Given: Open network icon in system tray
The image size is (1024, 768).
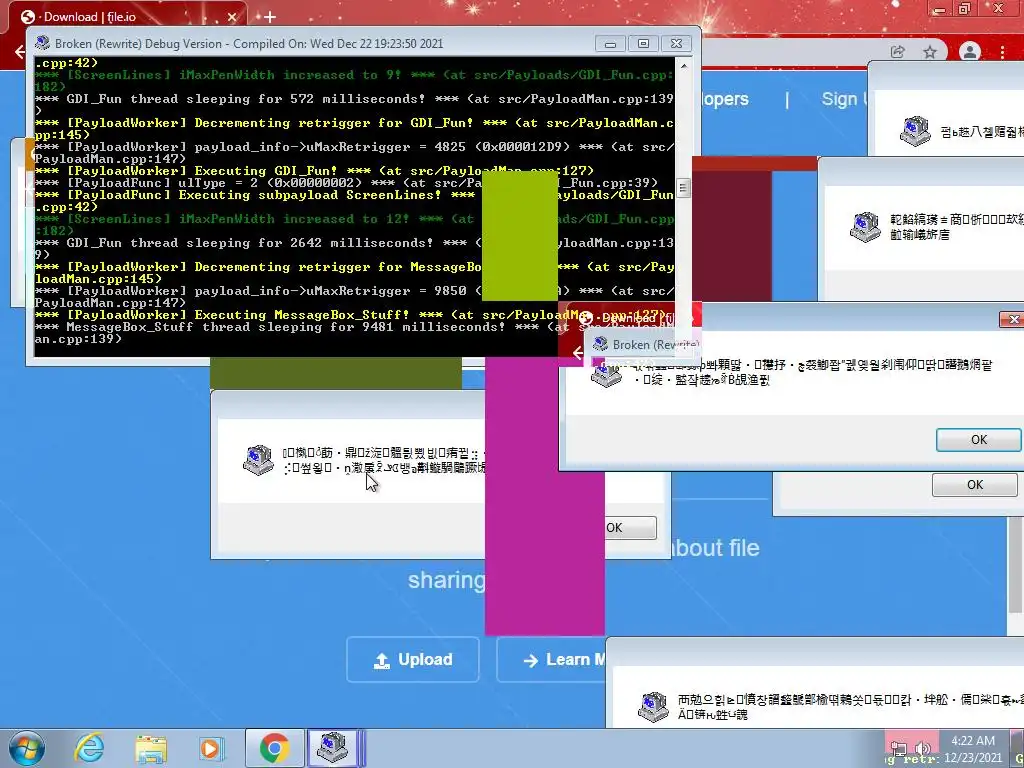Looking at the screenshot, I should (899, 748).
